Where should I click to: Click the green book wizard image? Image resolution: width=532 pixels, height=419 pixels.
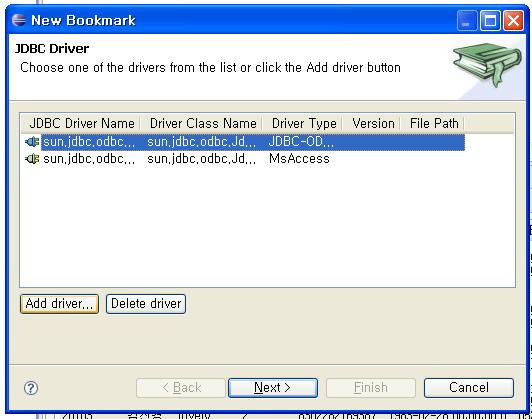click(x=487, y=64)
